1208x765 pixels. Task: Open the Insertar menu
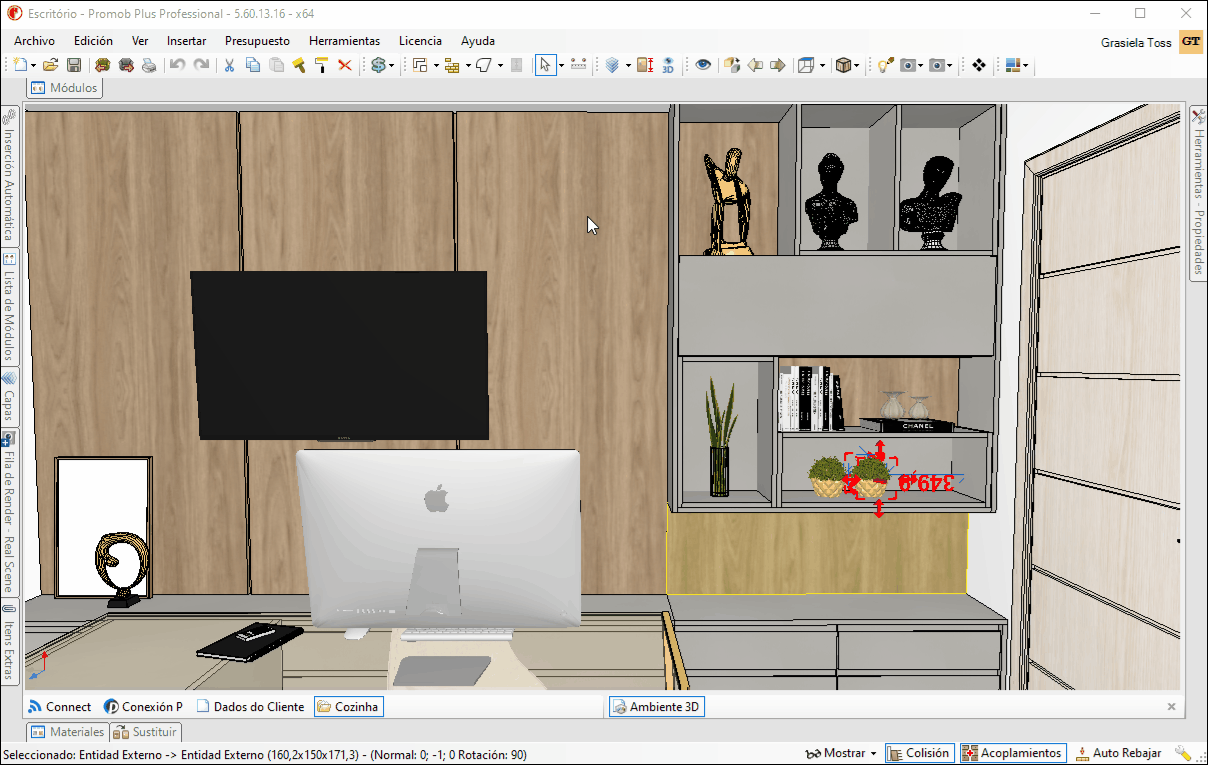click(187, 41)
